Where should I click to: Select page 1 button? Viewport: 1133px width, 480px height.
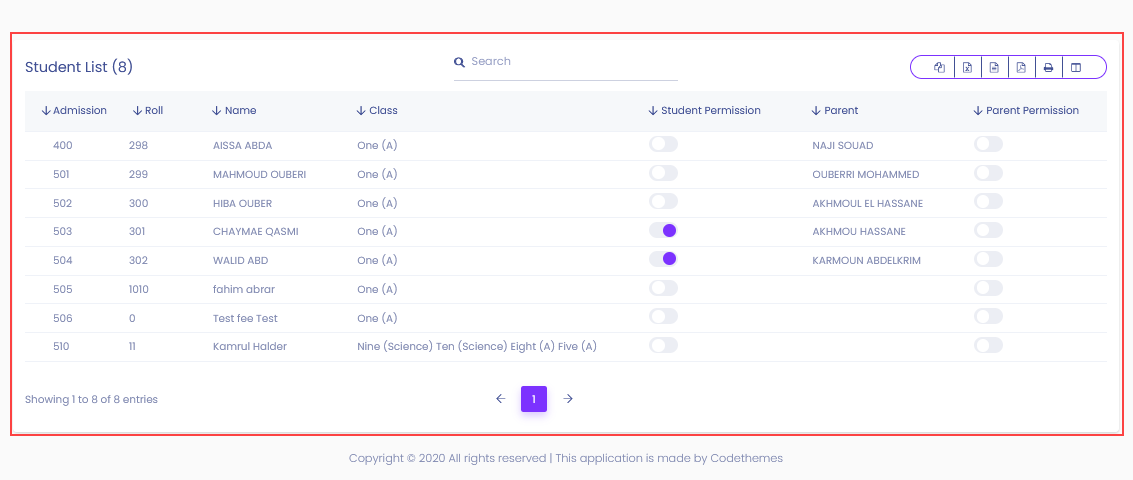pyautogui.click(x=534, y=398)
